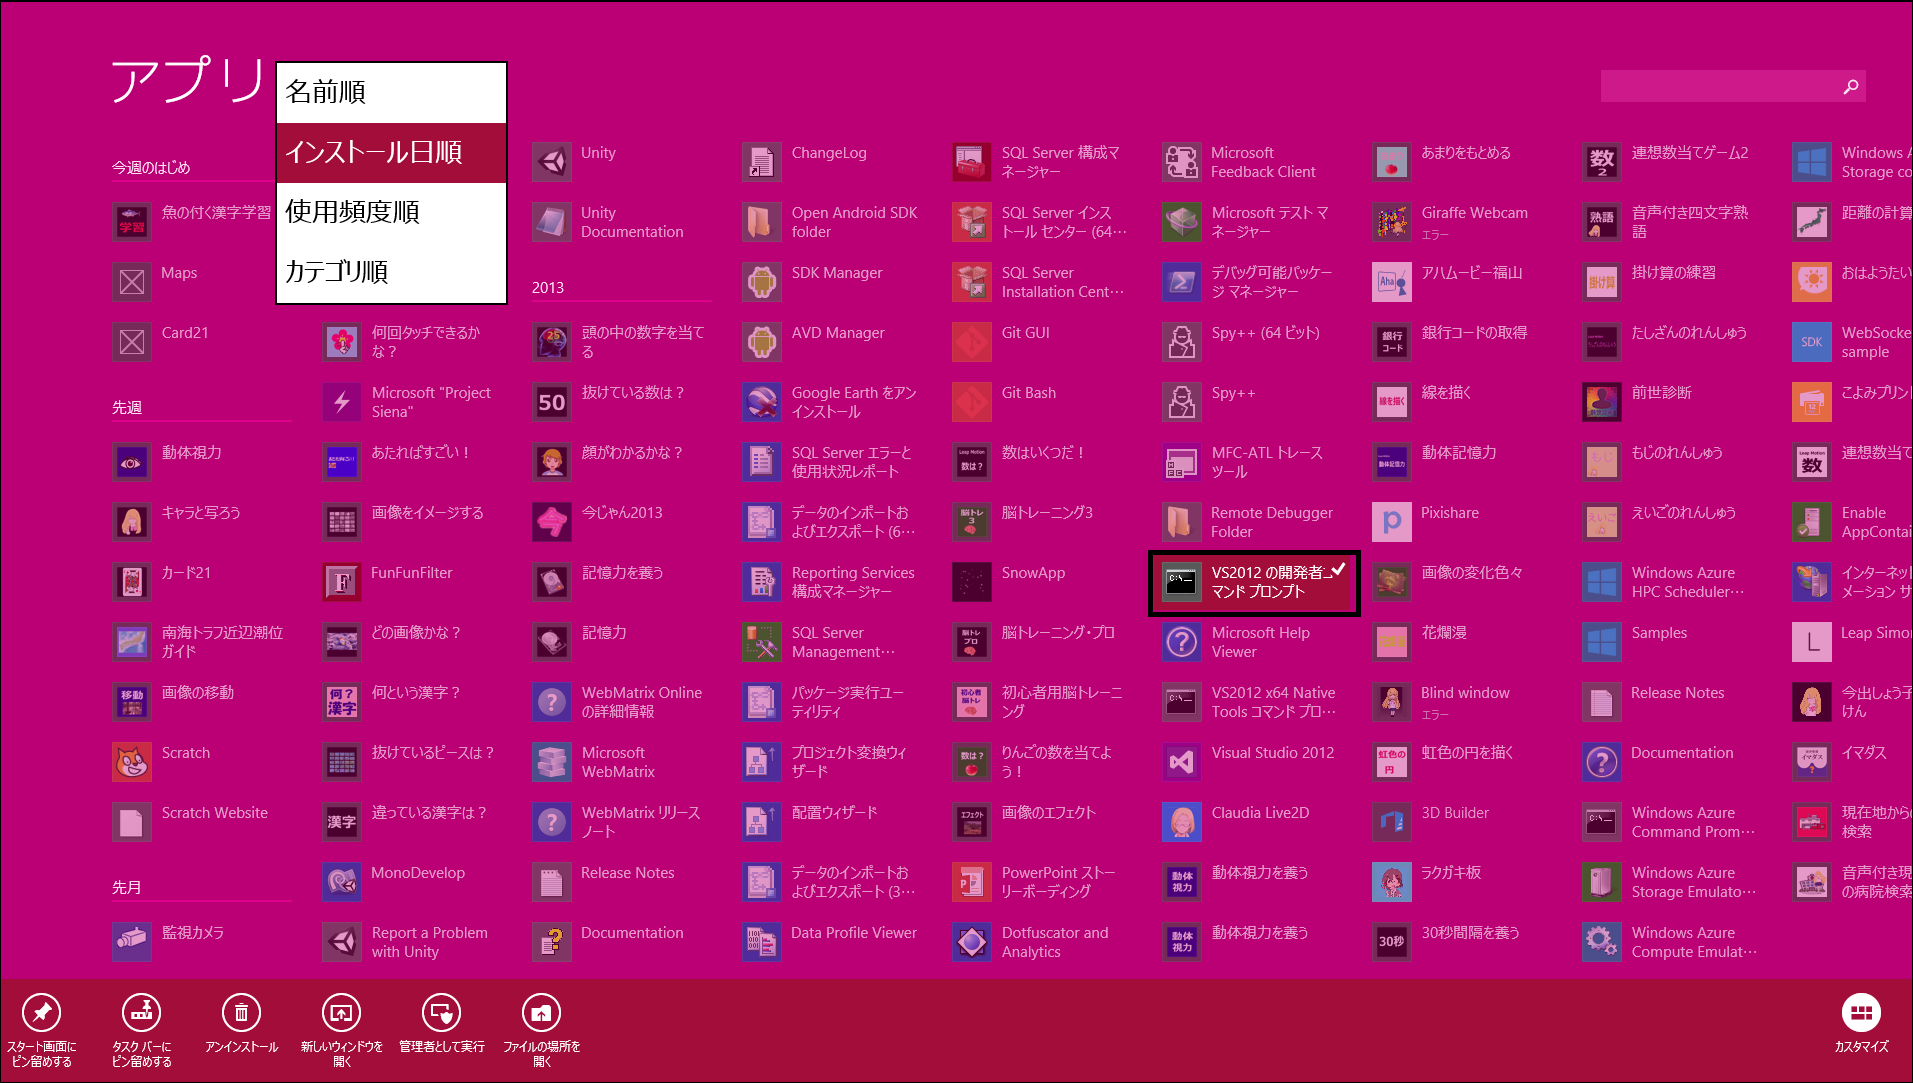Viewport: 1913px width, 1083px height.
Task: Open the SnowApp tile
Action: pyautogui.click(x=972, y=582)
